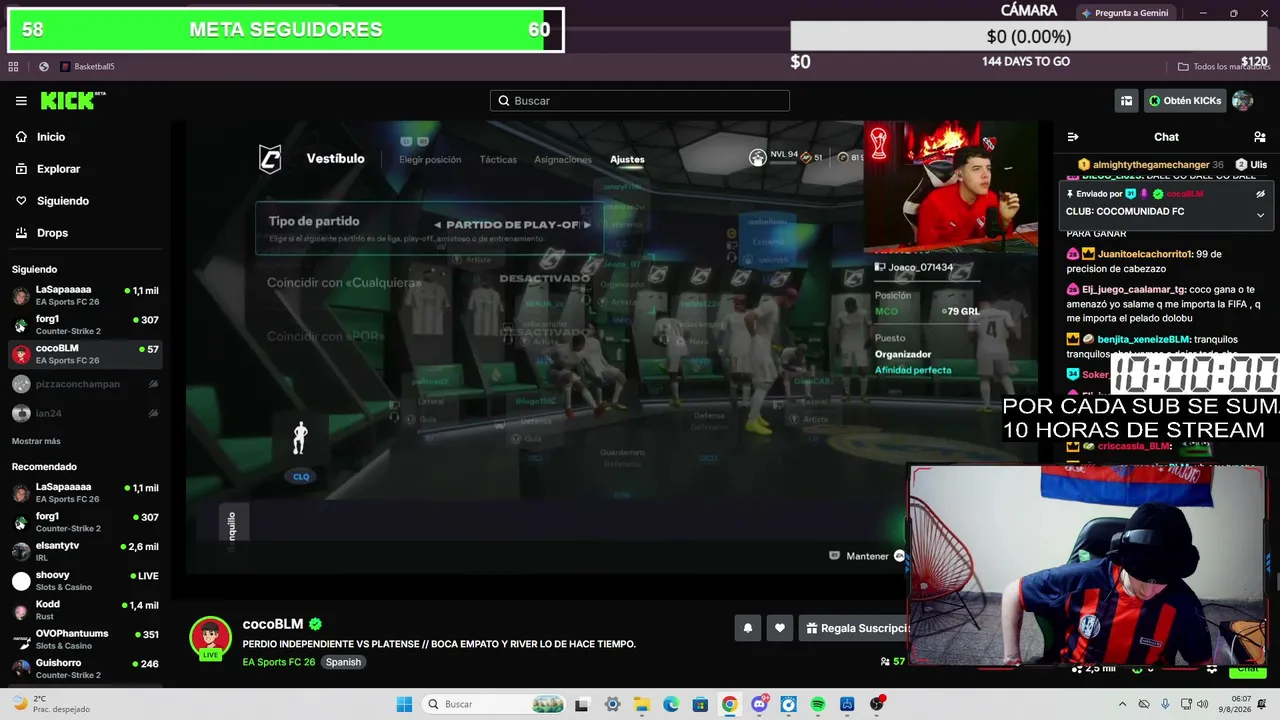The height and width of the screenshot is (720, 1280).
Task: Open Guishorro recommended channel
Action: [85, 668]
